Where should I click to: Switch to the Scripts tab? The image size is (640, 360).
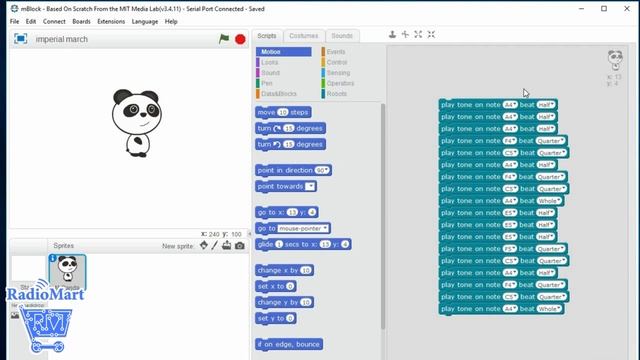(x=267, y=36)
